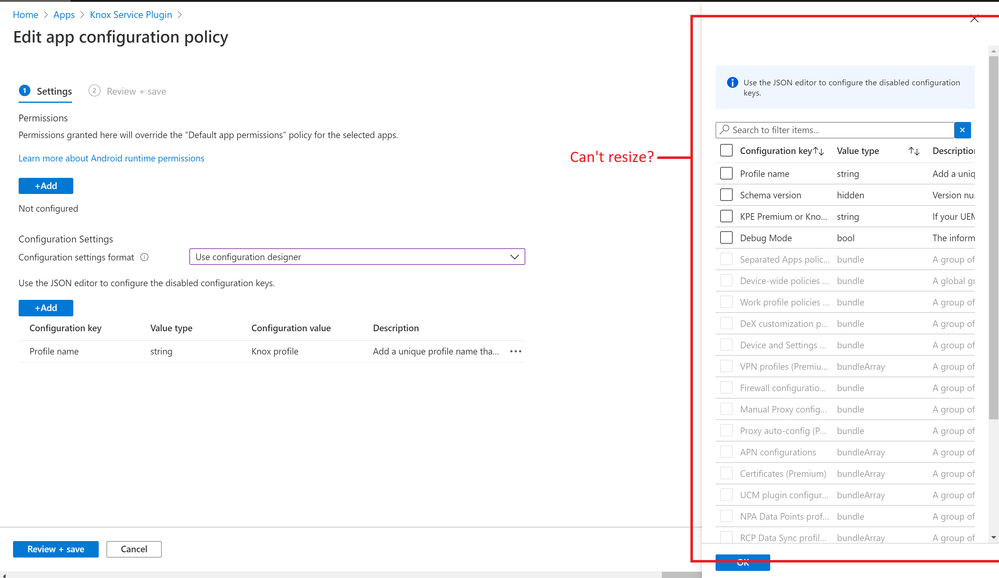
Task: Close the configuration keys side panel
Action: 974,19
